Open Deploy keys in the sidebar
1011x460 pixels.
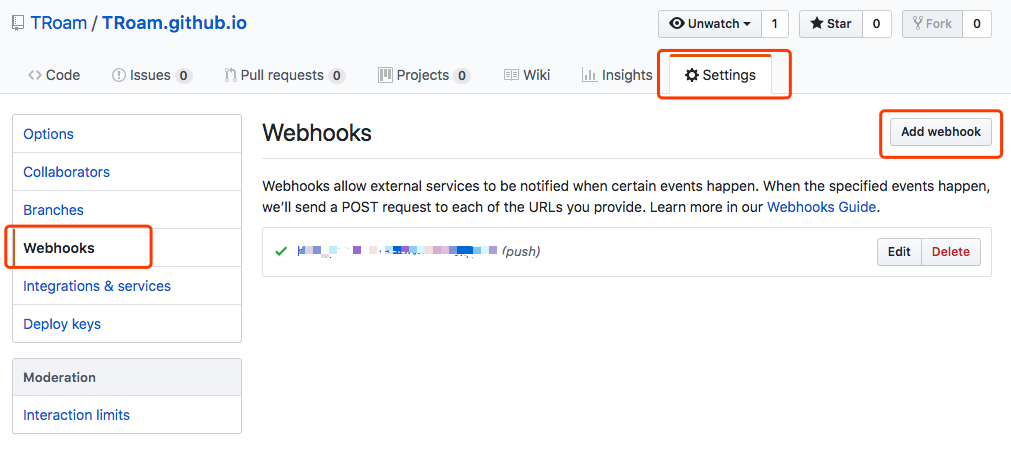(127, 324)
